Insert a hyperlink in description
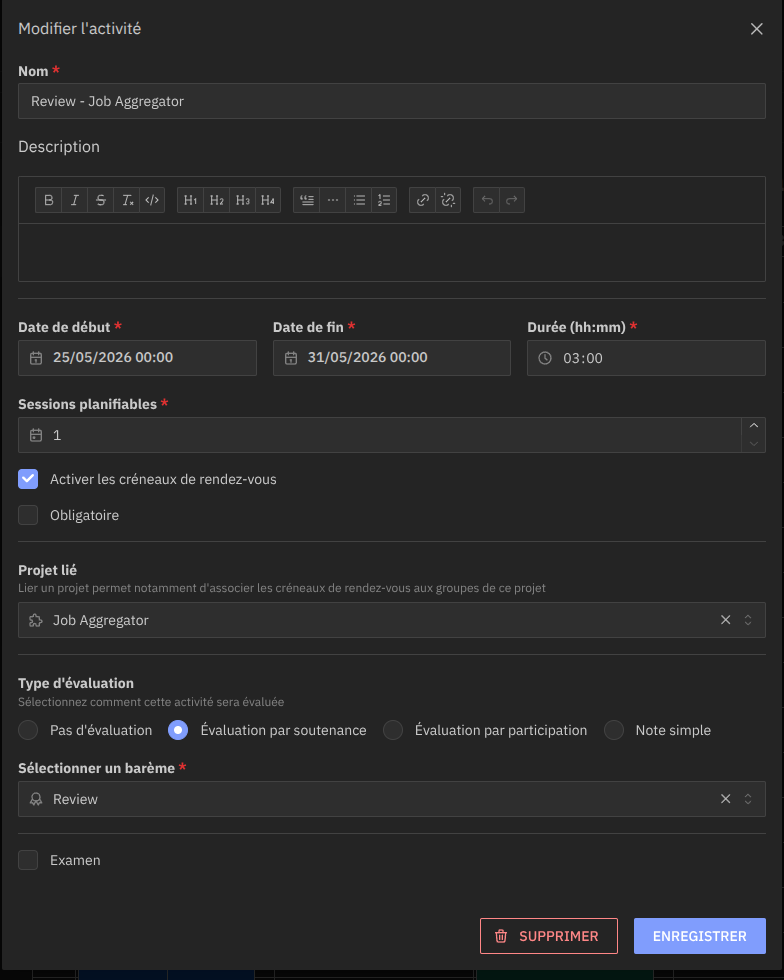 (x=423, y=200)
